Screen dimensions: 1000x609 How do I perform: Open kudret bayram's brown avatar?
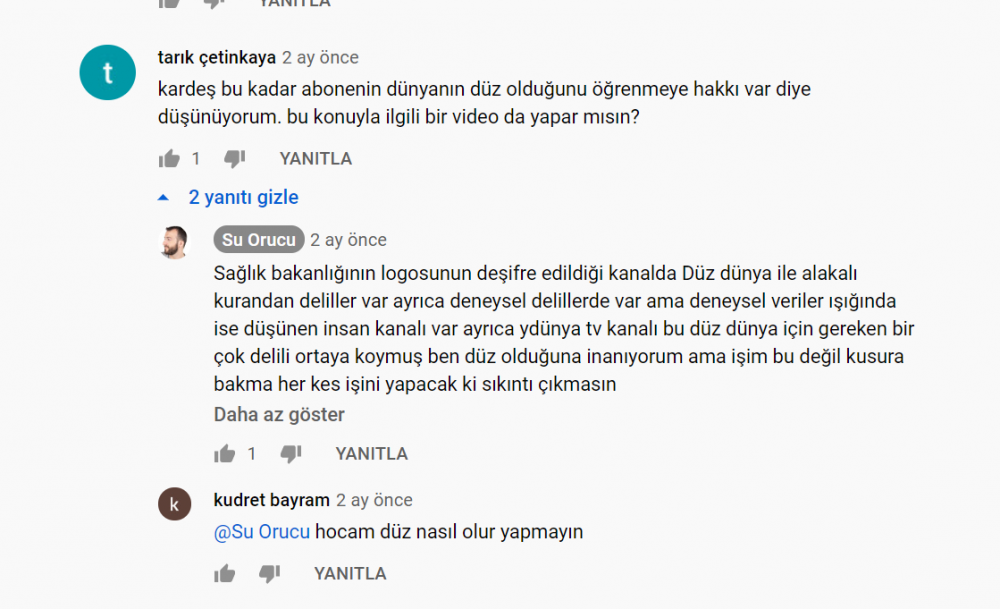click(175, 504)
